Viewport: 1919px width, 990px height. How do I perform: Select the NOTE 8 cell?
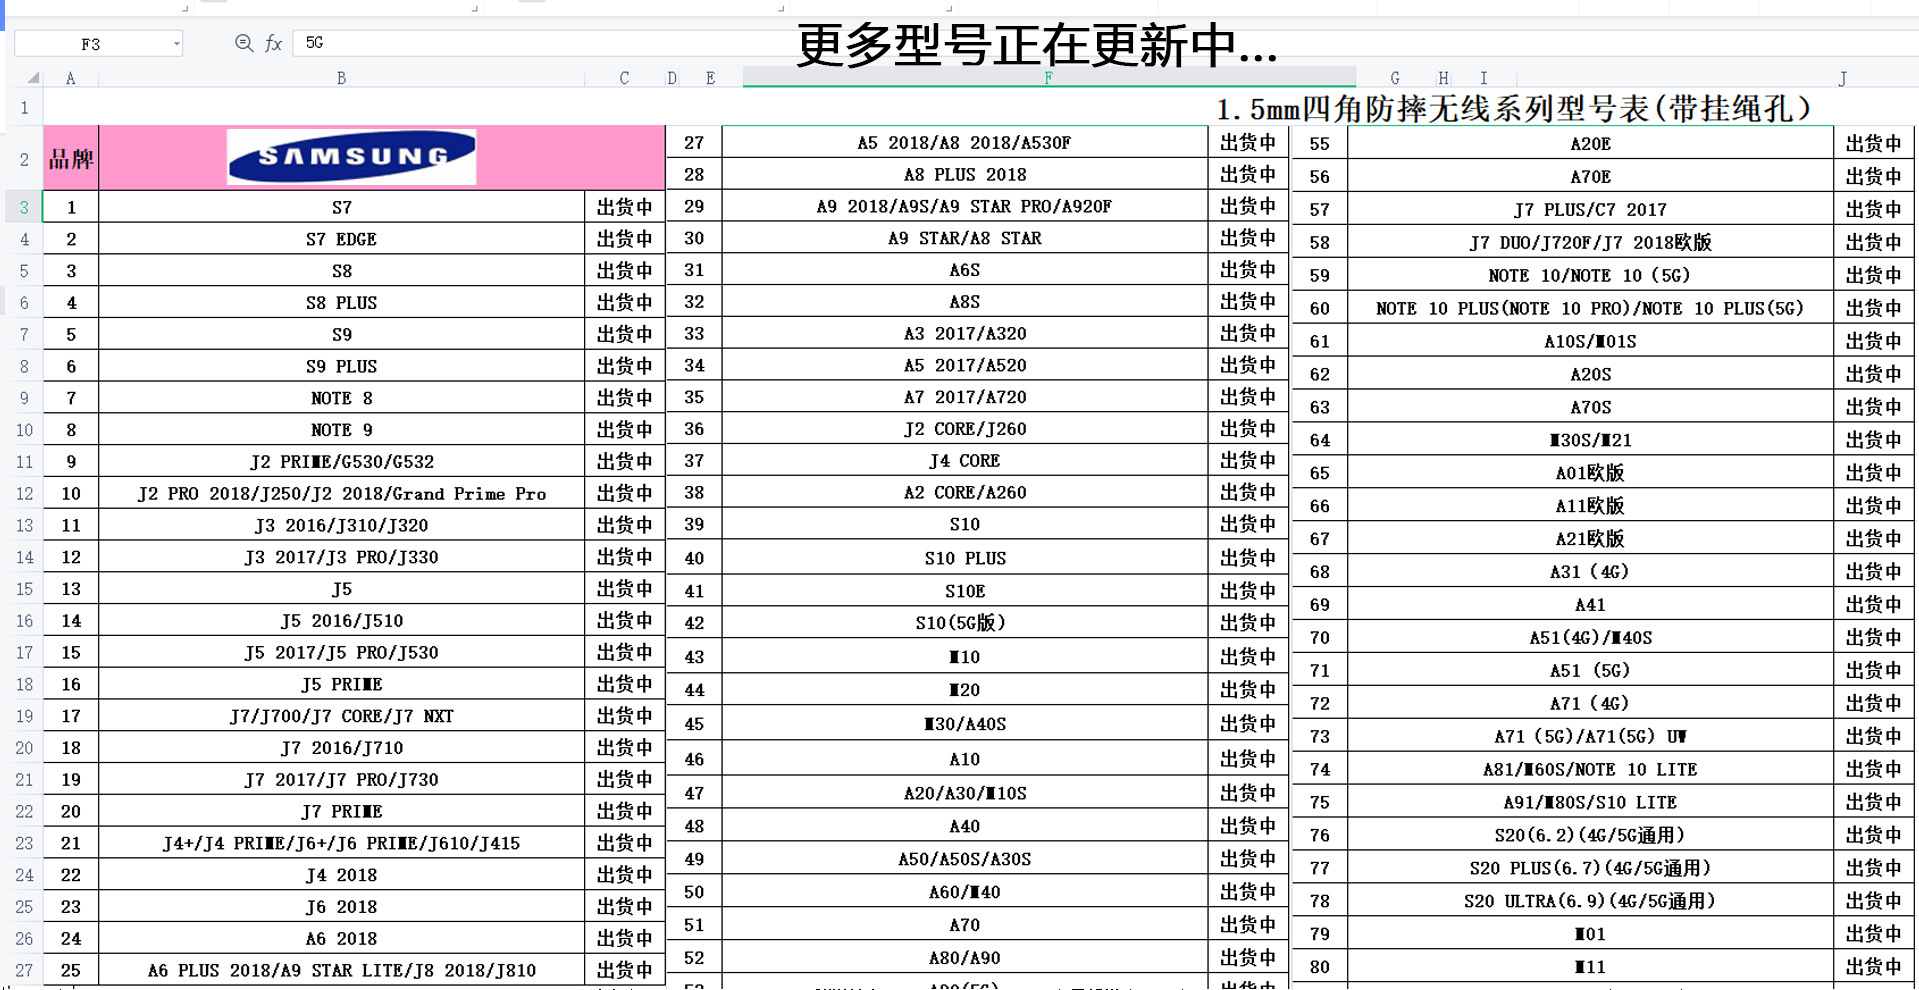(x=341, y=398)
